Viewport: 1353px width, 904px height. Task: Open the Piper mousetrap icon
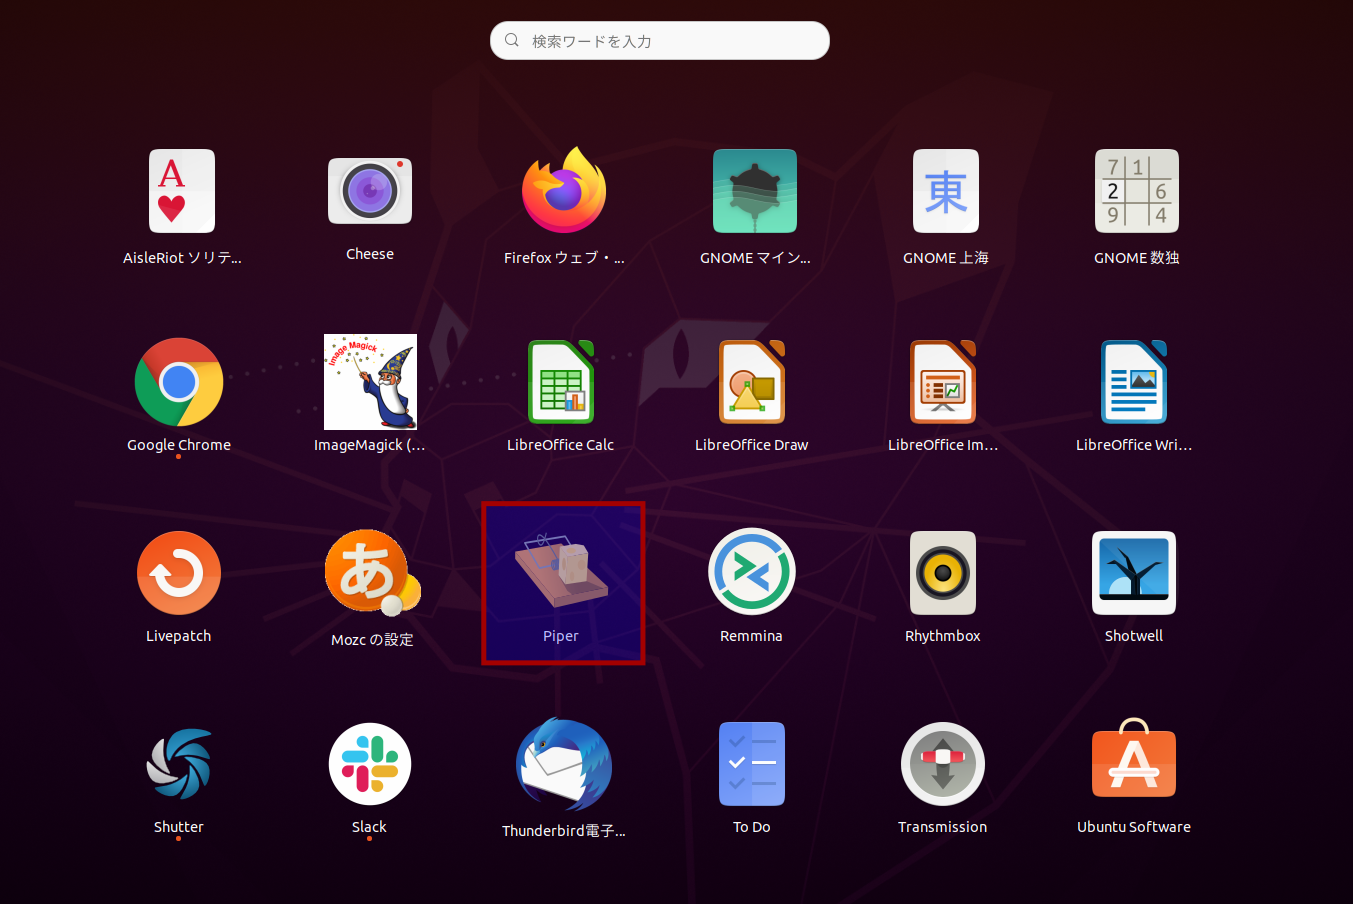tap(562, 572)
